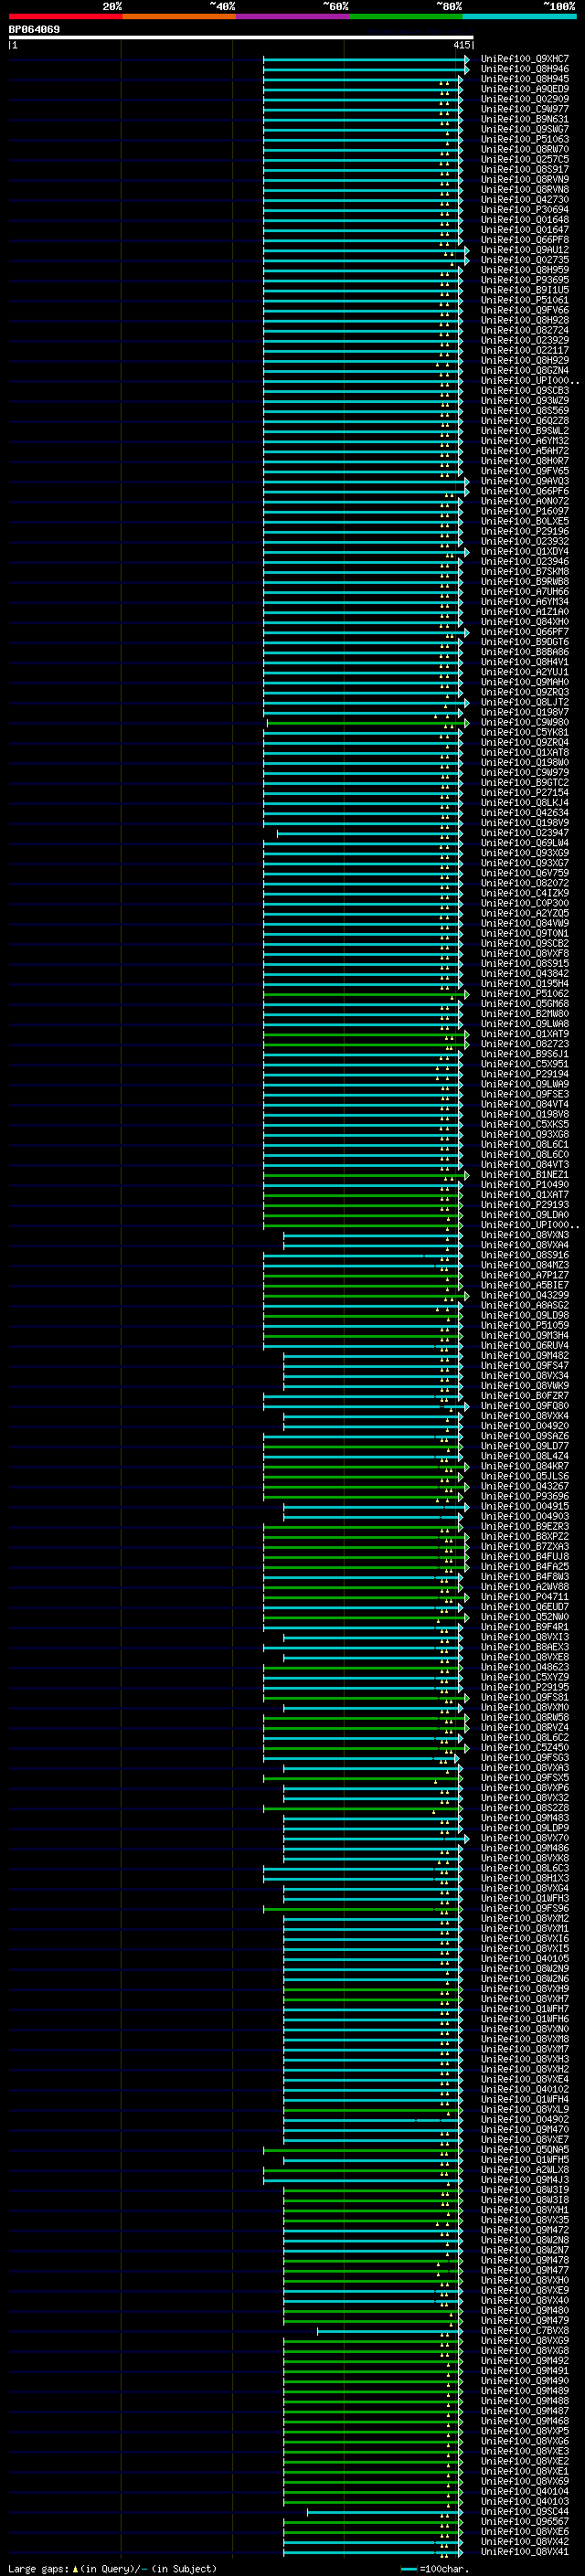
Task: Open the UniRef100_Q9M482 entry
Action: 525,1356
